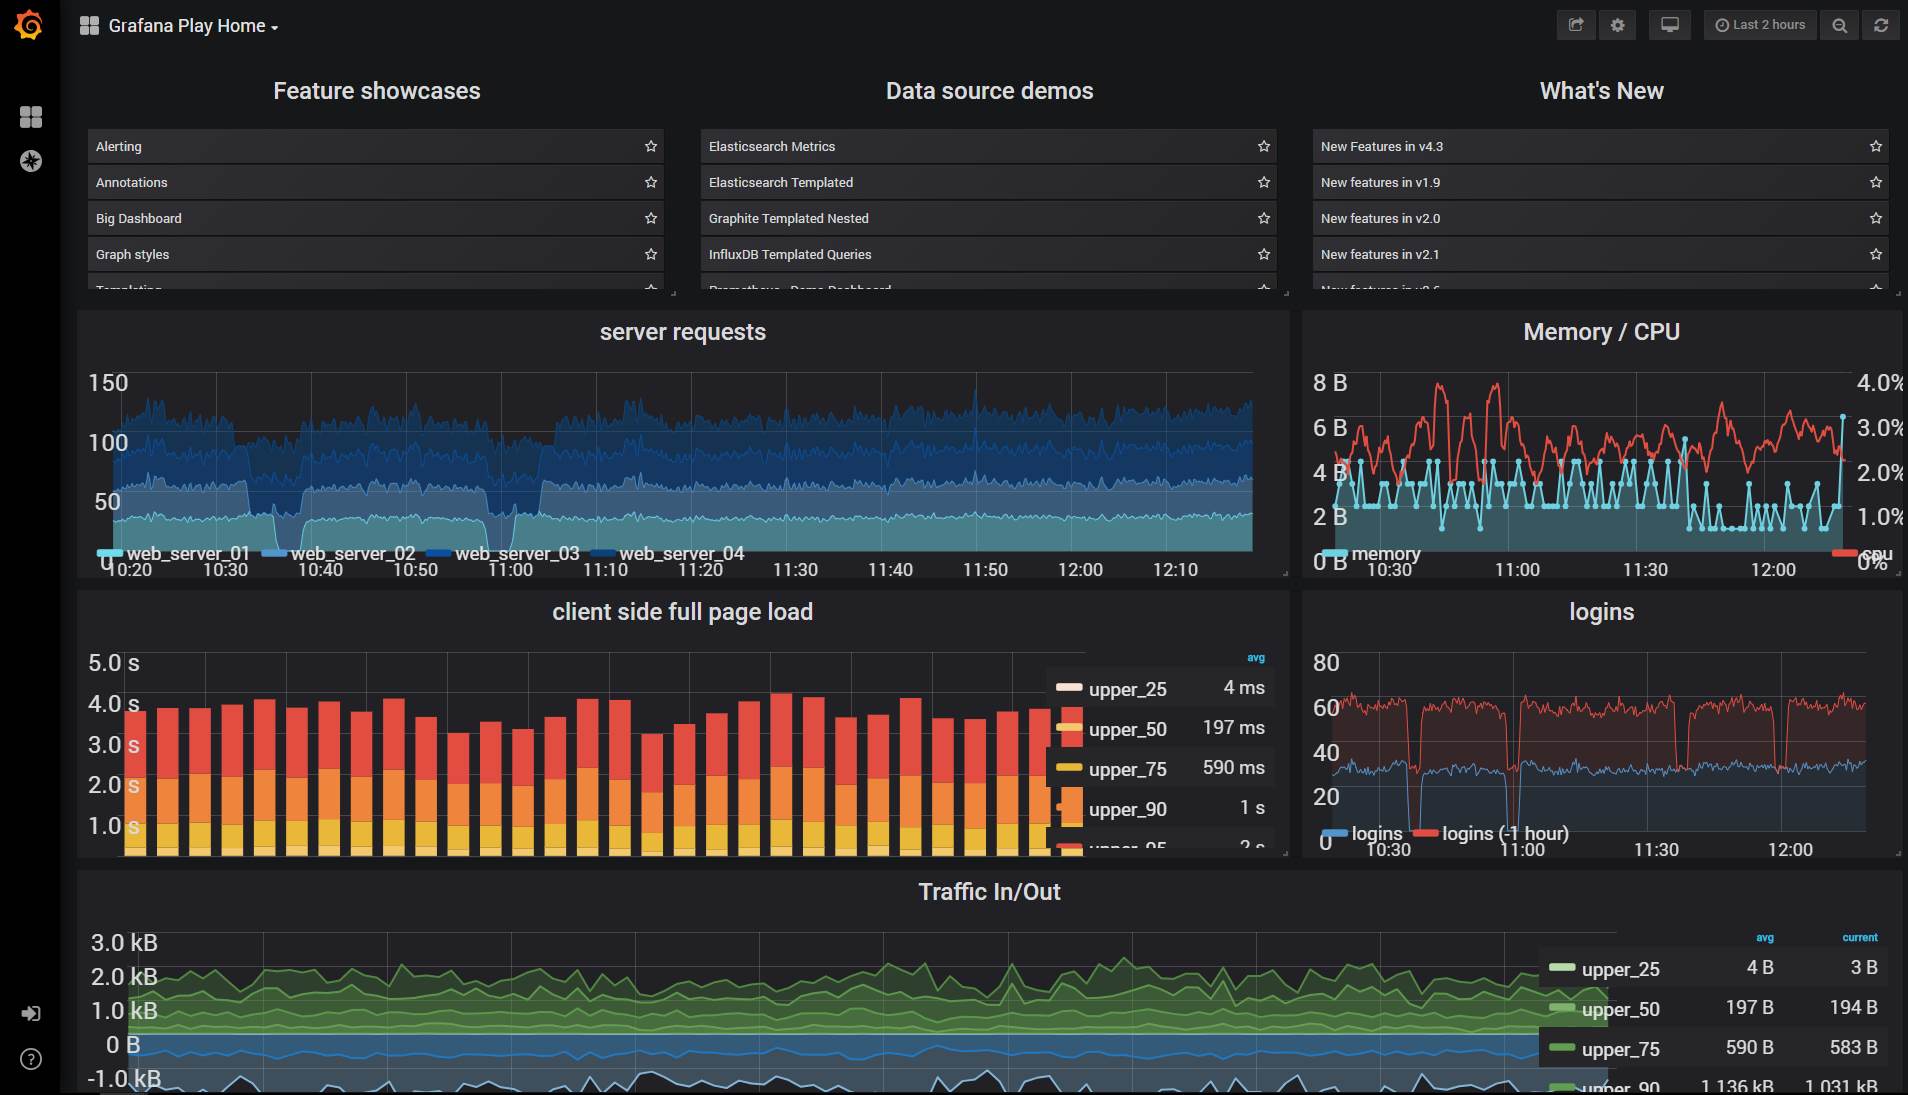The image size is (1908, 1095).
Task: Open the logins panel title menu
Action: click(x=1601, y=612)
